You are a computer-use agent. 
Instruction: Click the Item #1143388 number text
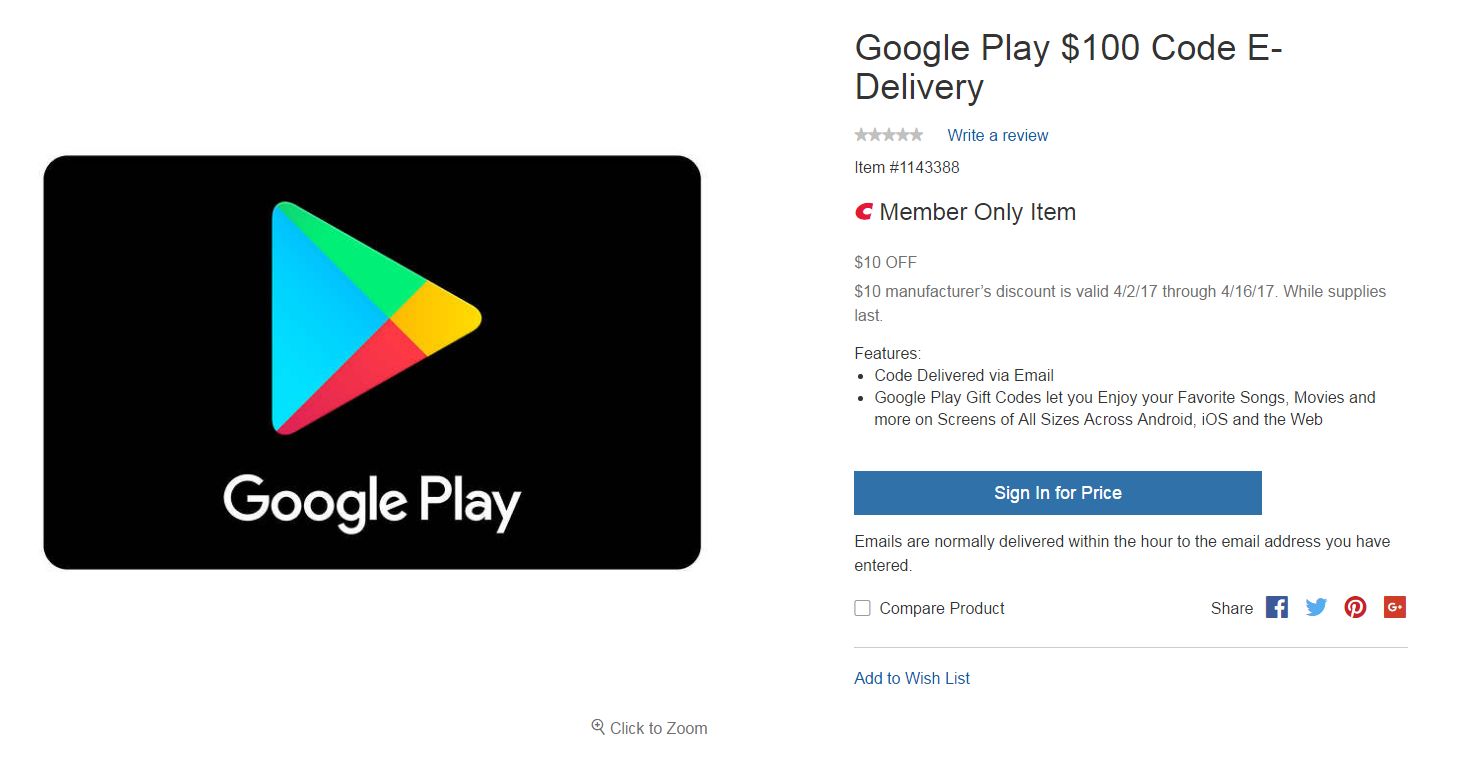coord(906,167)
